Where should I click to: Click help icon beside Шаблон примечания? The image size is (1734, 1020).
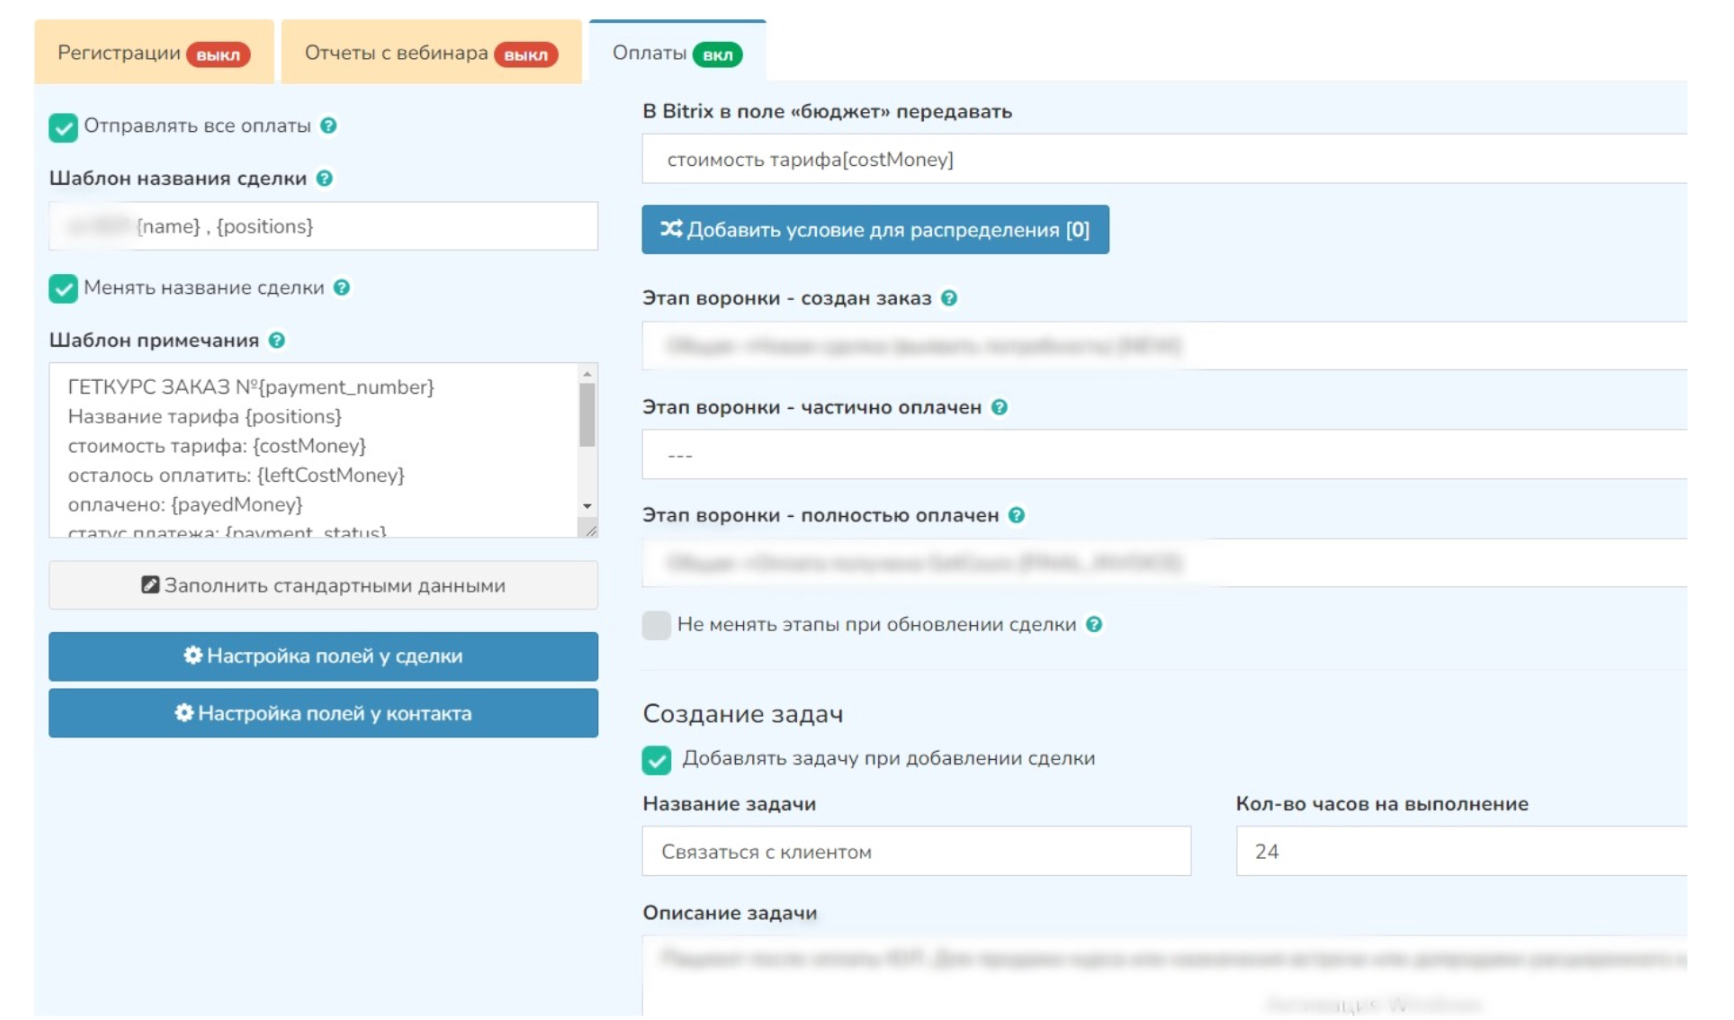277,341
